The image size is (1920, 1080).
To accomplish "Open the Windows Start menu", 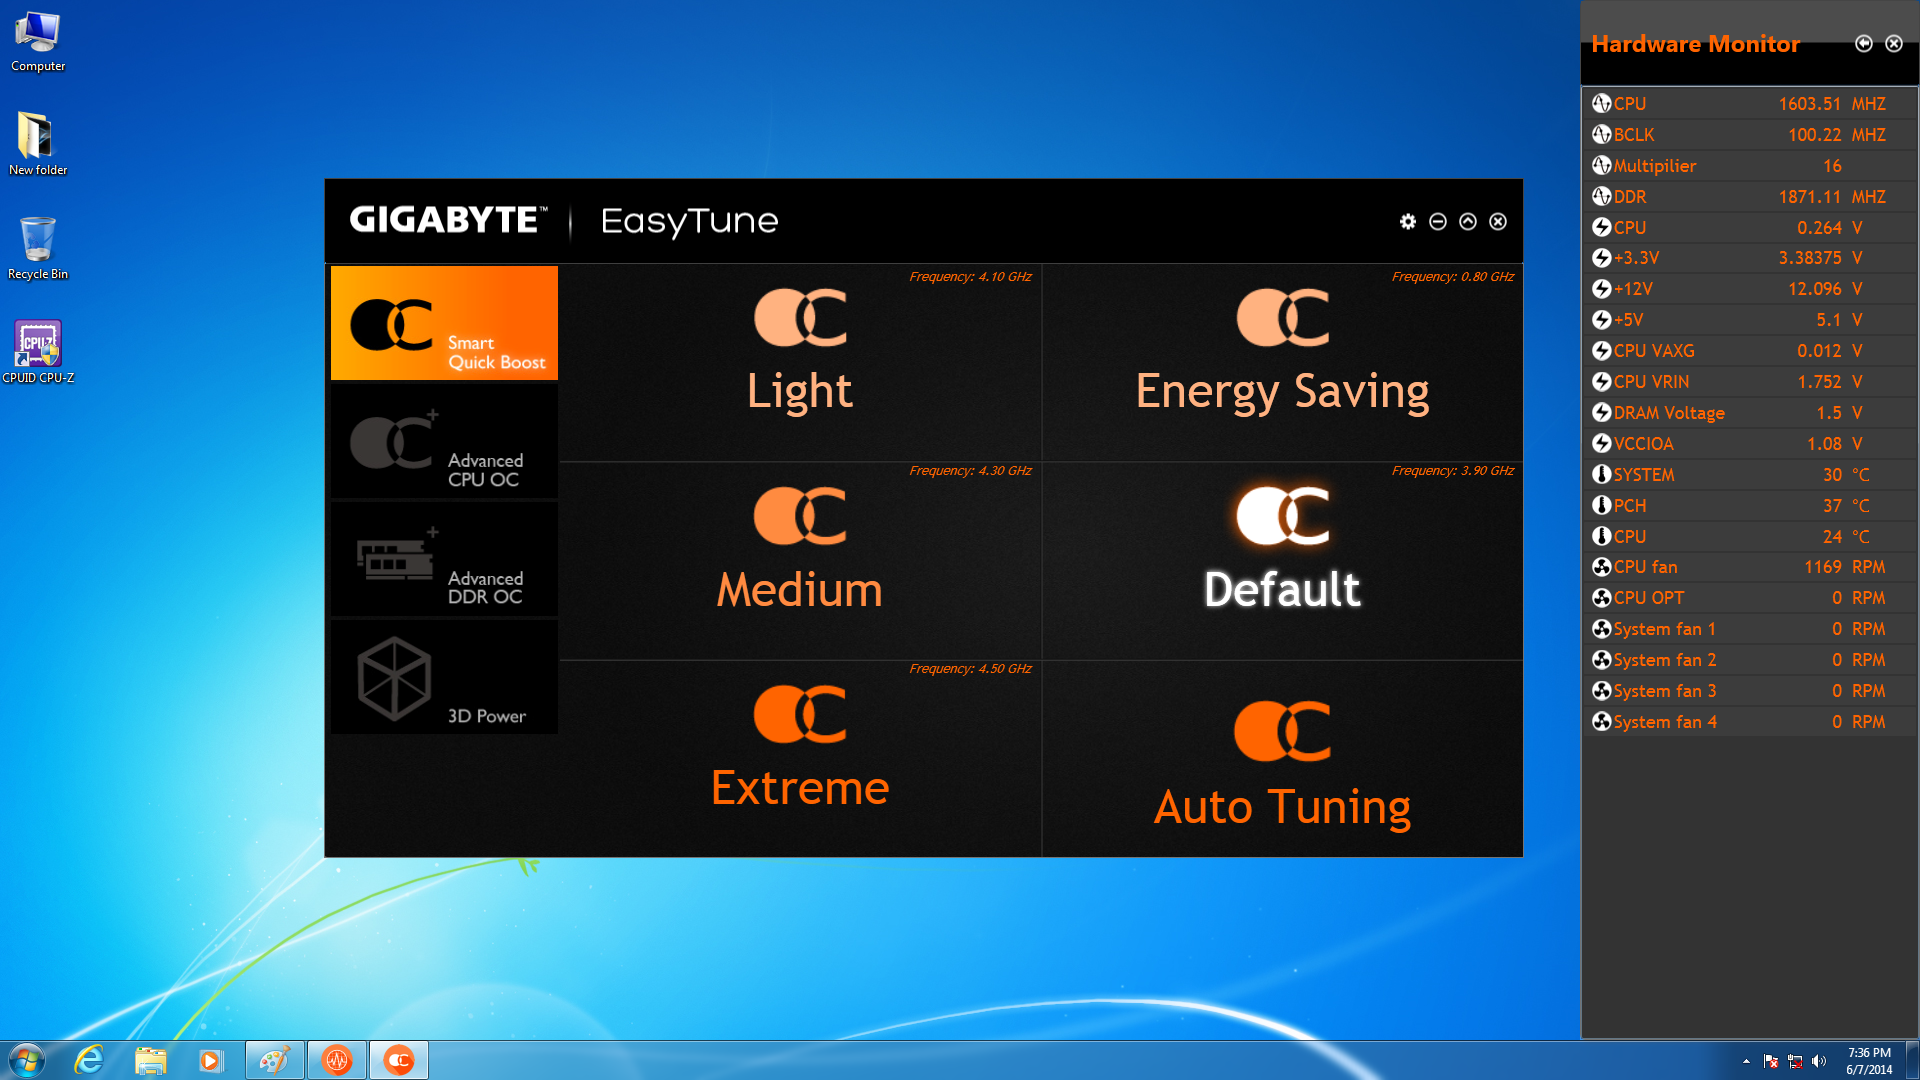I will click(x=27, y=1060).
